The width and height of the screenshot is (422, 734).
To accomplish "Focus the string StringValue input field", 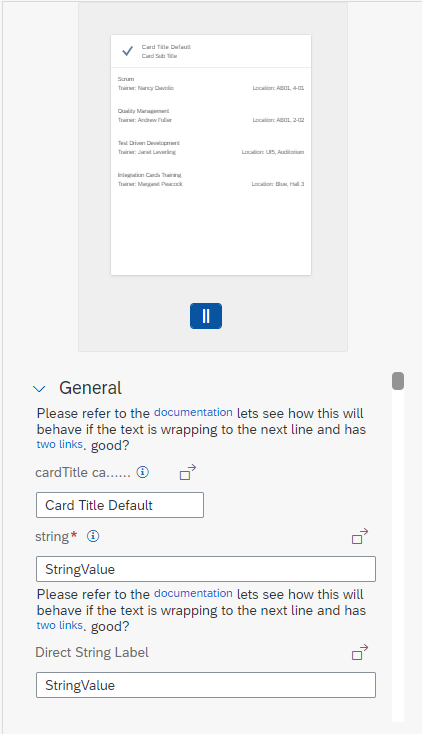I will tap(206, 569).
